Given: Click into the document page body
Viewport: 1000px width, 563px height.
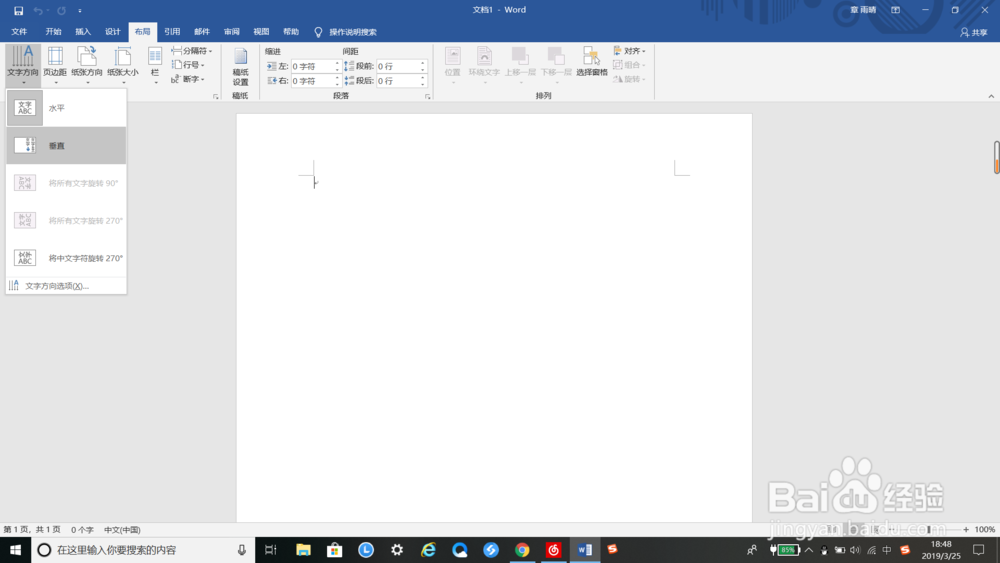Looking at the screenshot, I should [x=494, y=319].
